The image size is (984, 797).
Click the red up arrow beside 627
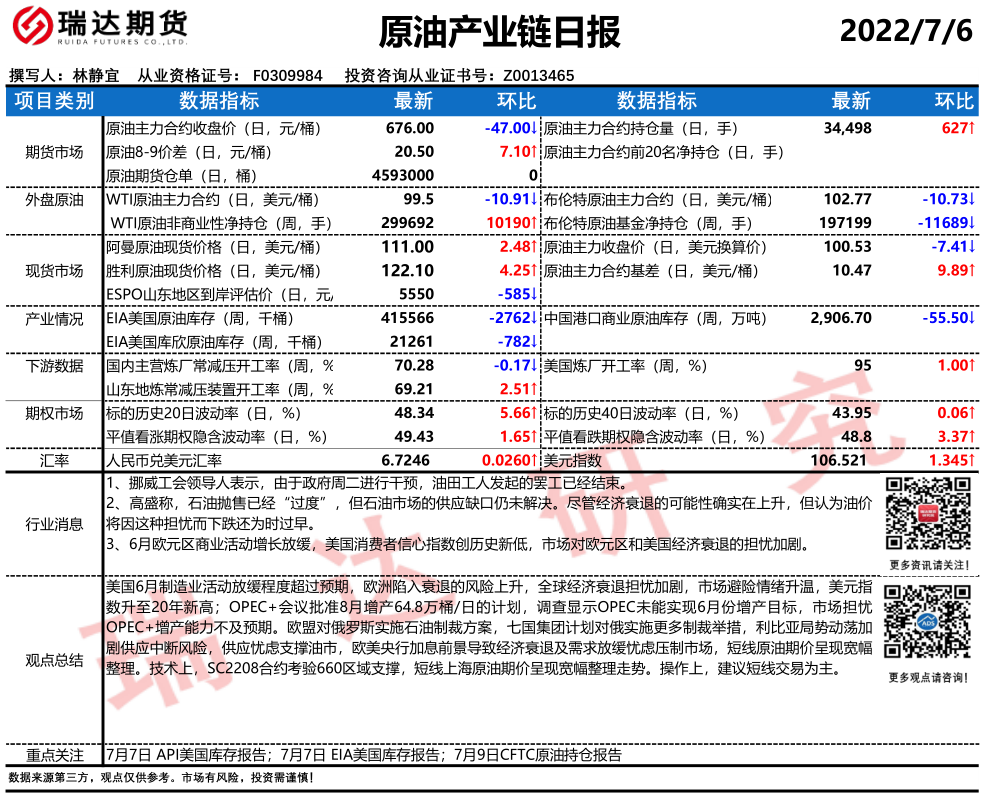972,128
